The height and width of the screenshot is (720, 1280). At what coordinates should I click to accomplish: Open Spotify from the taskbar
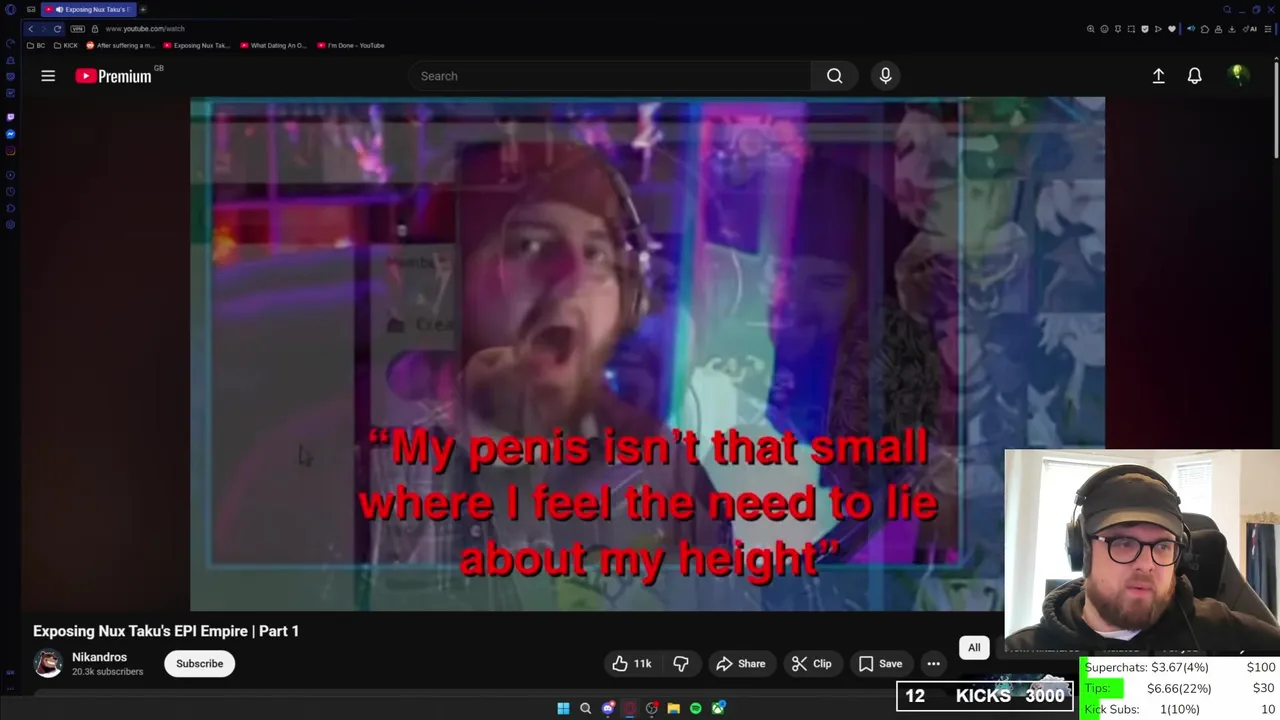tap(695, 708)
